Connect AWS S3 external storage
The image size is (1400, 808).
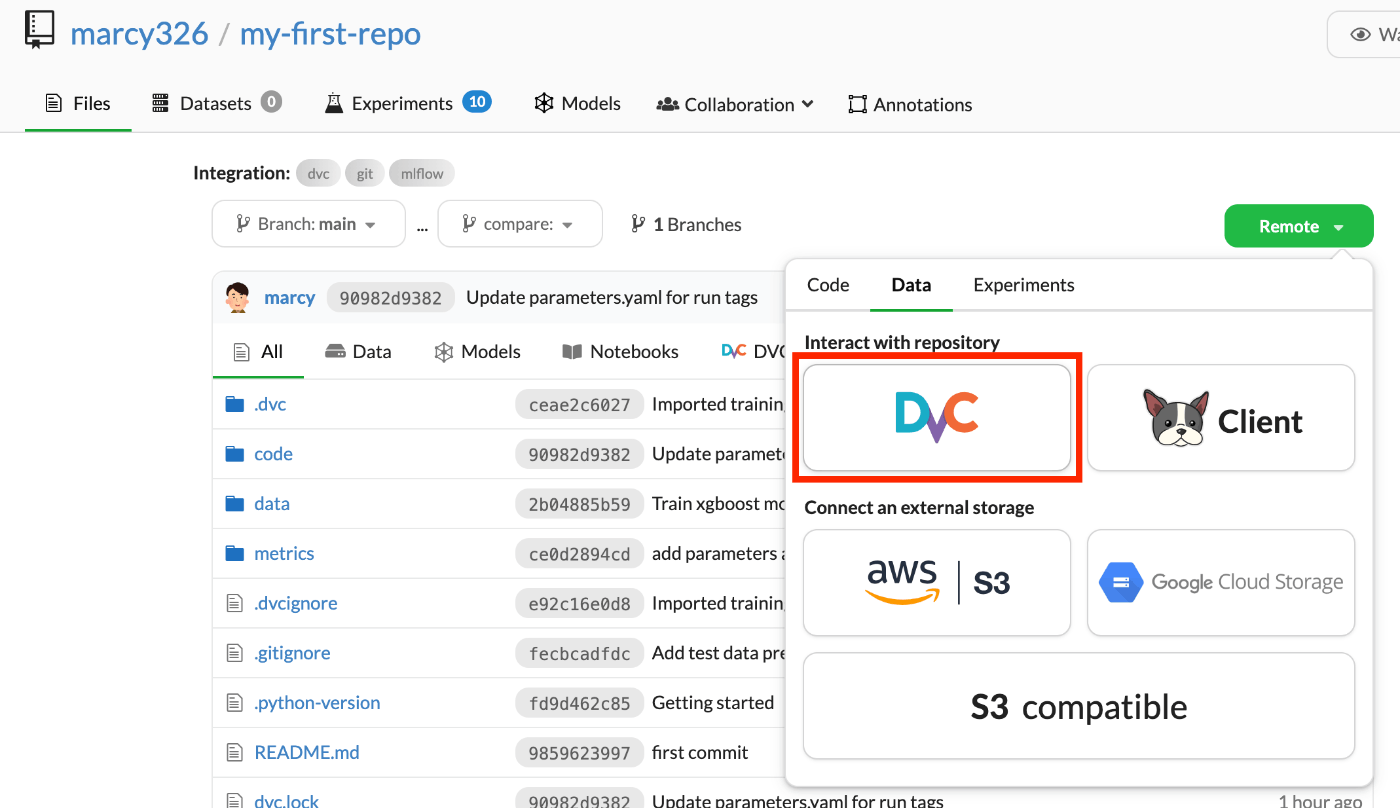click(937, 582)
